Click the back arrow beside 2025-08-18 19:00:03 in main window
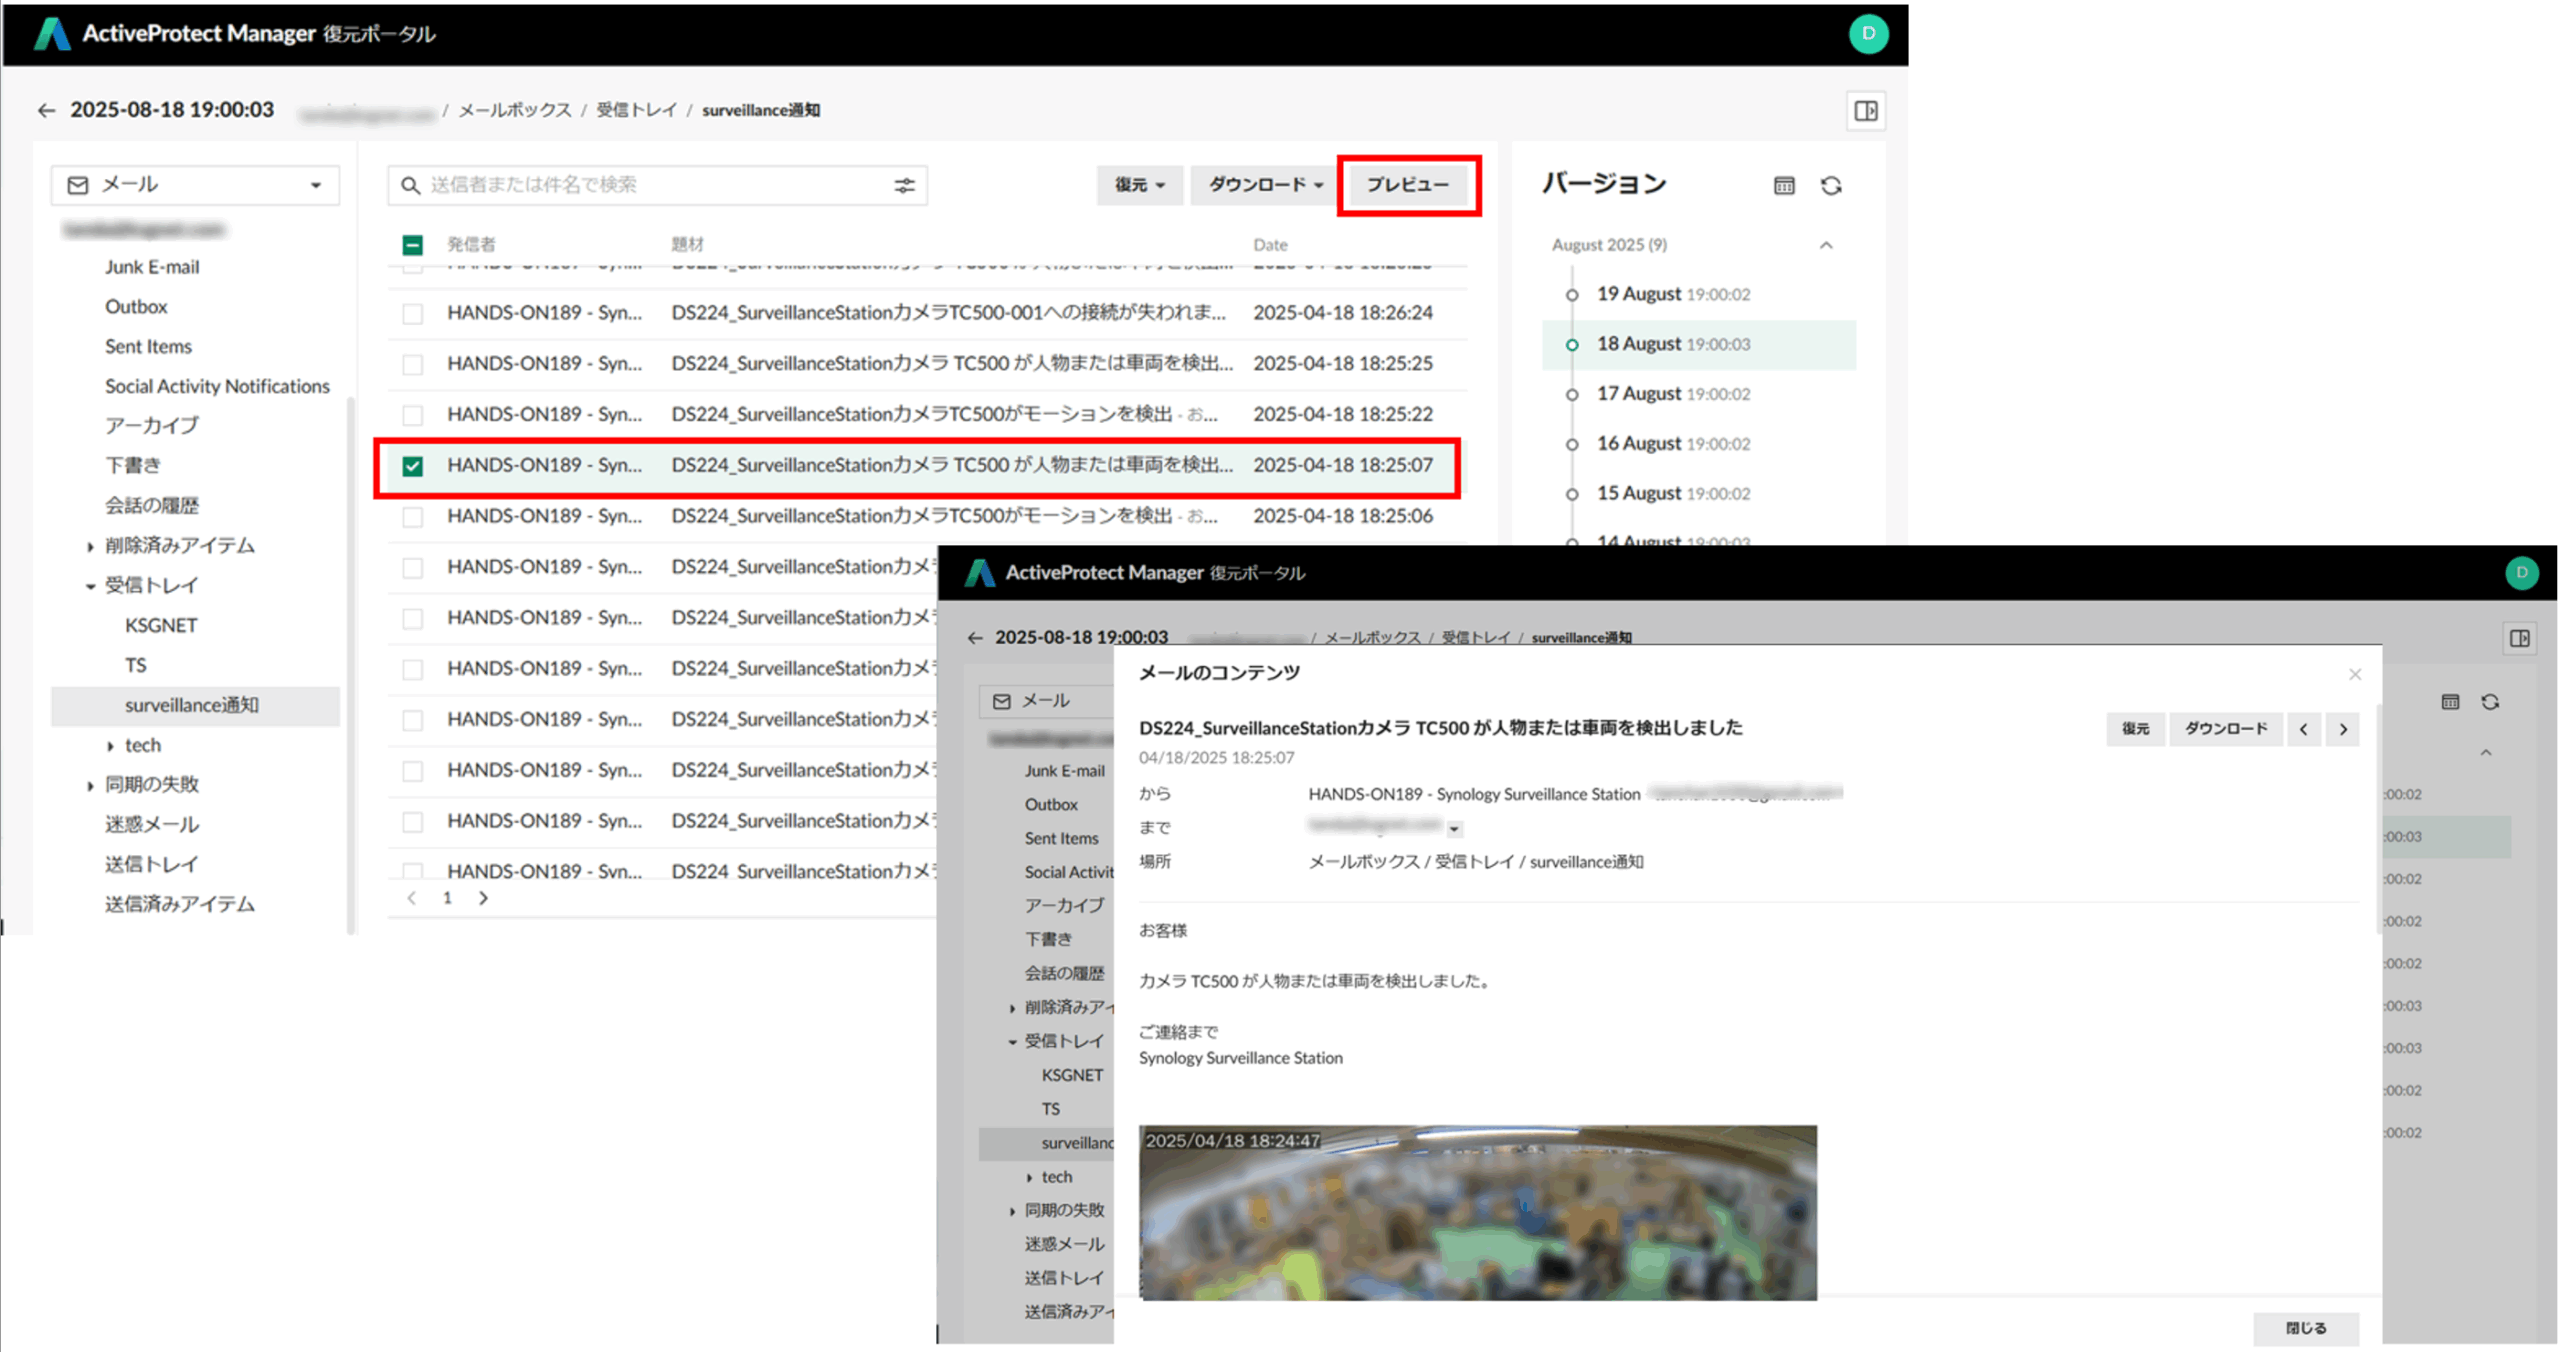 pos(46,110)
